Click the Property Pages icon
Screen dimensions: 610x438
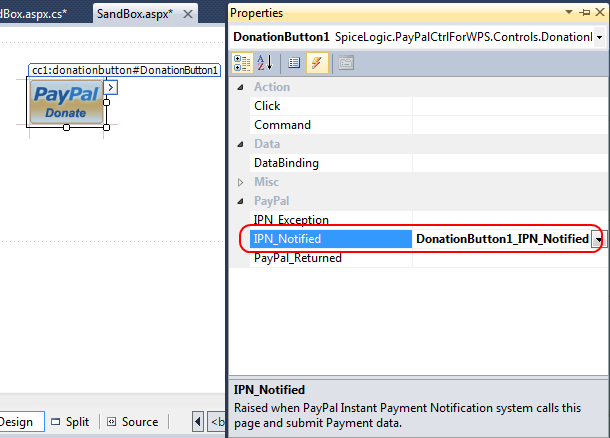345,62
